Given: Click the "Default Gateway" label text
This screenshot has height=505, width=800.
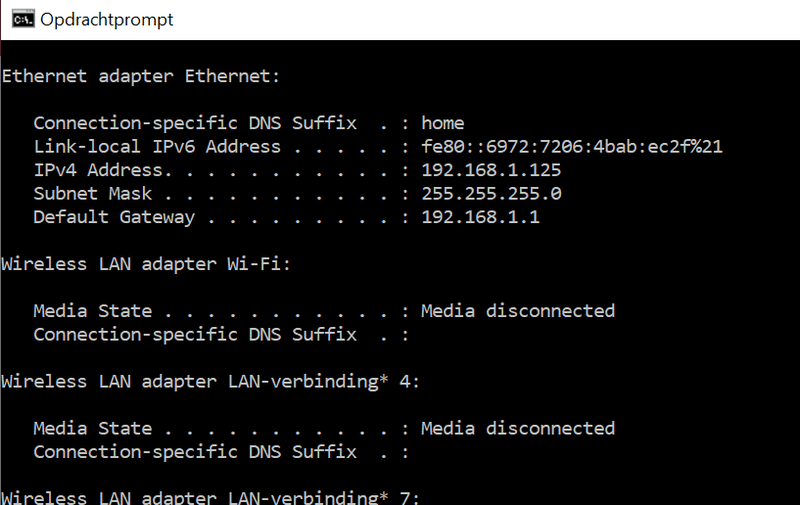Looking at the screenshot, I should tap(114, 217).
